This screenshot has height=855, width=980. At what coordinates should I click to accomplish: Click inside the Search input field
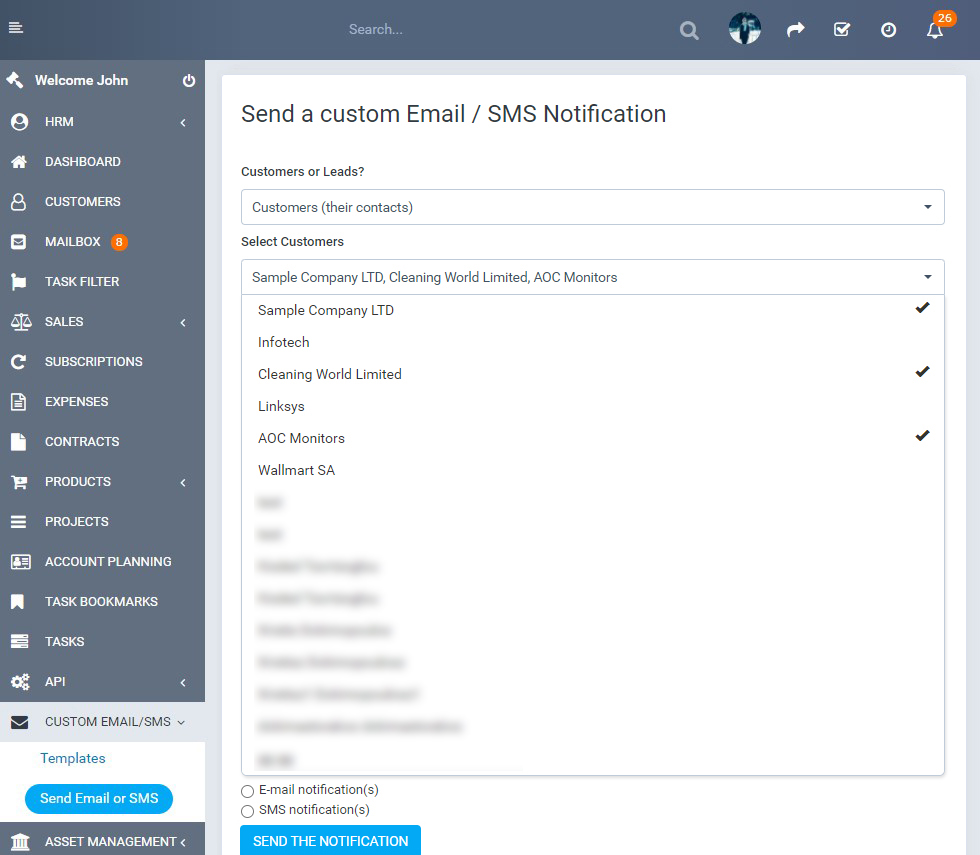click(x=450, y=29)
